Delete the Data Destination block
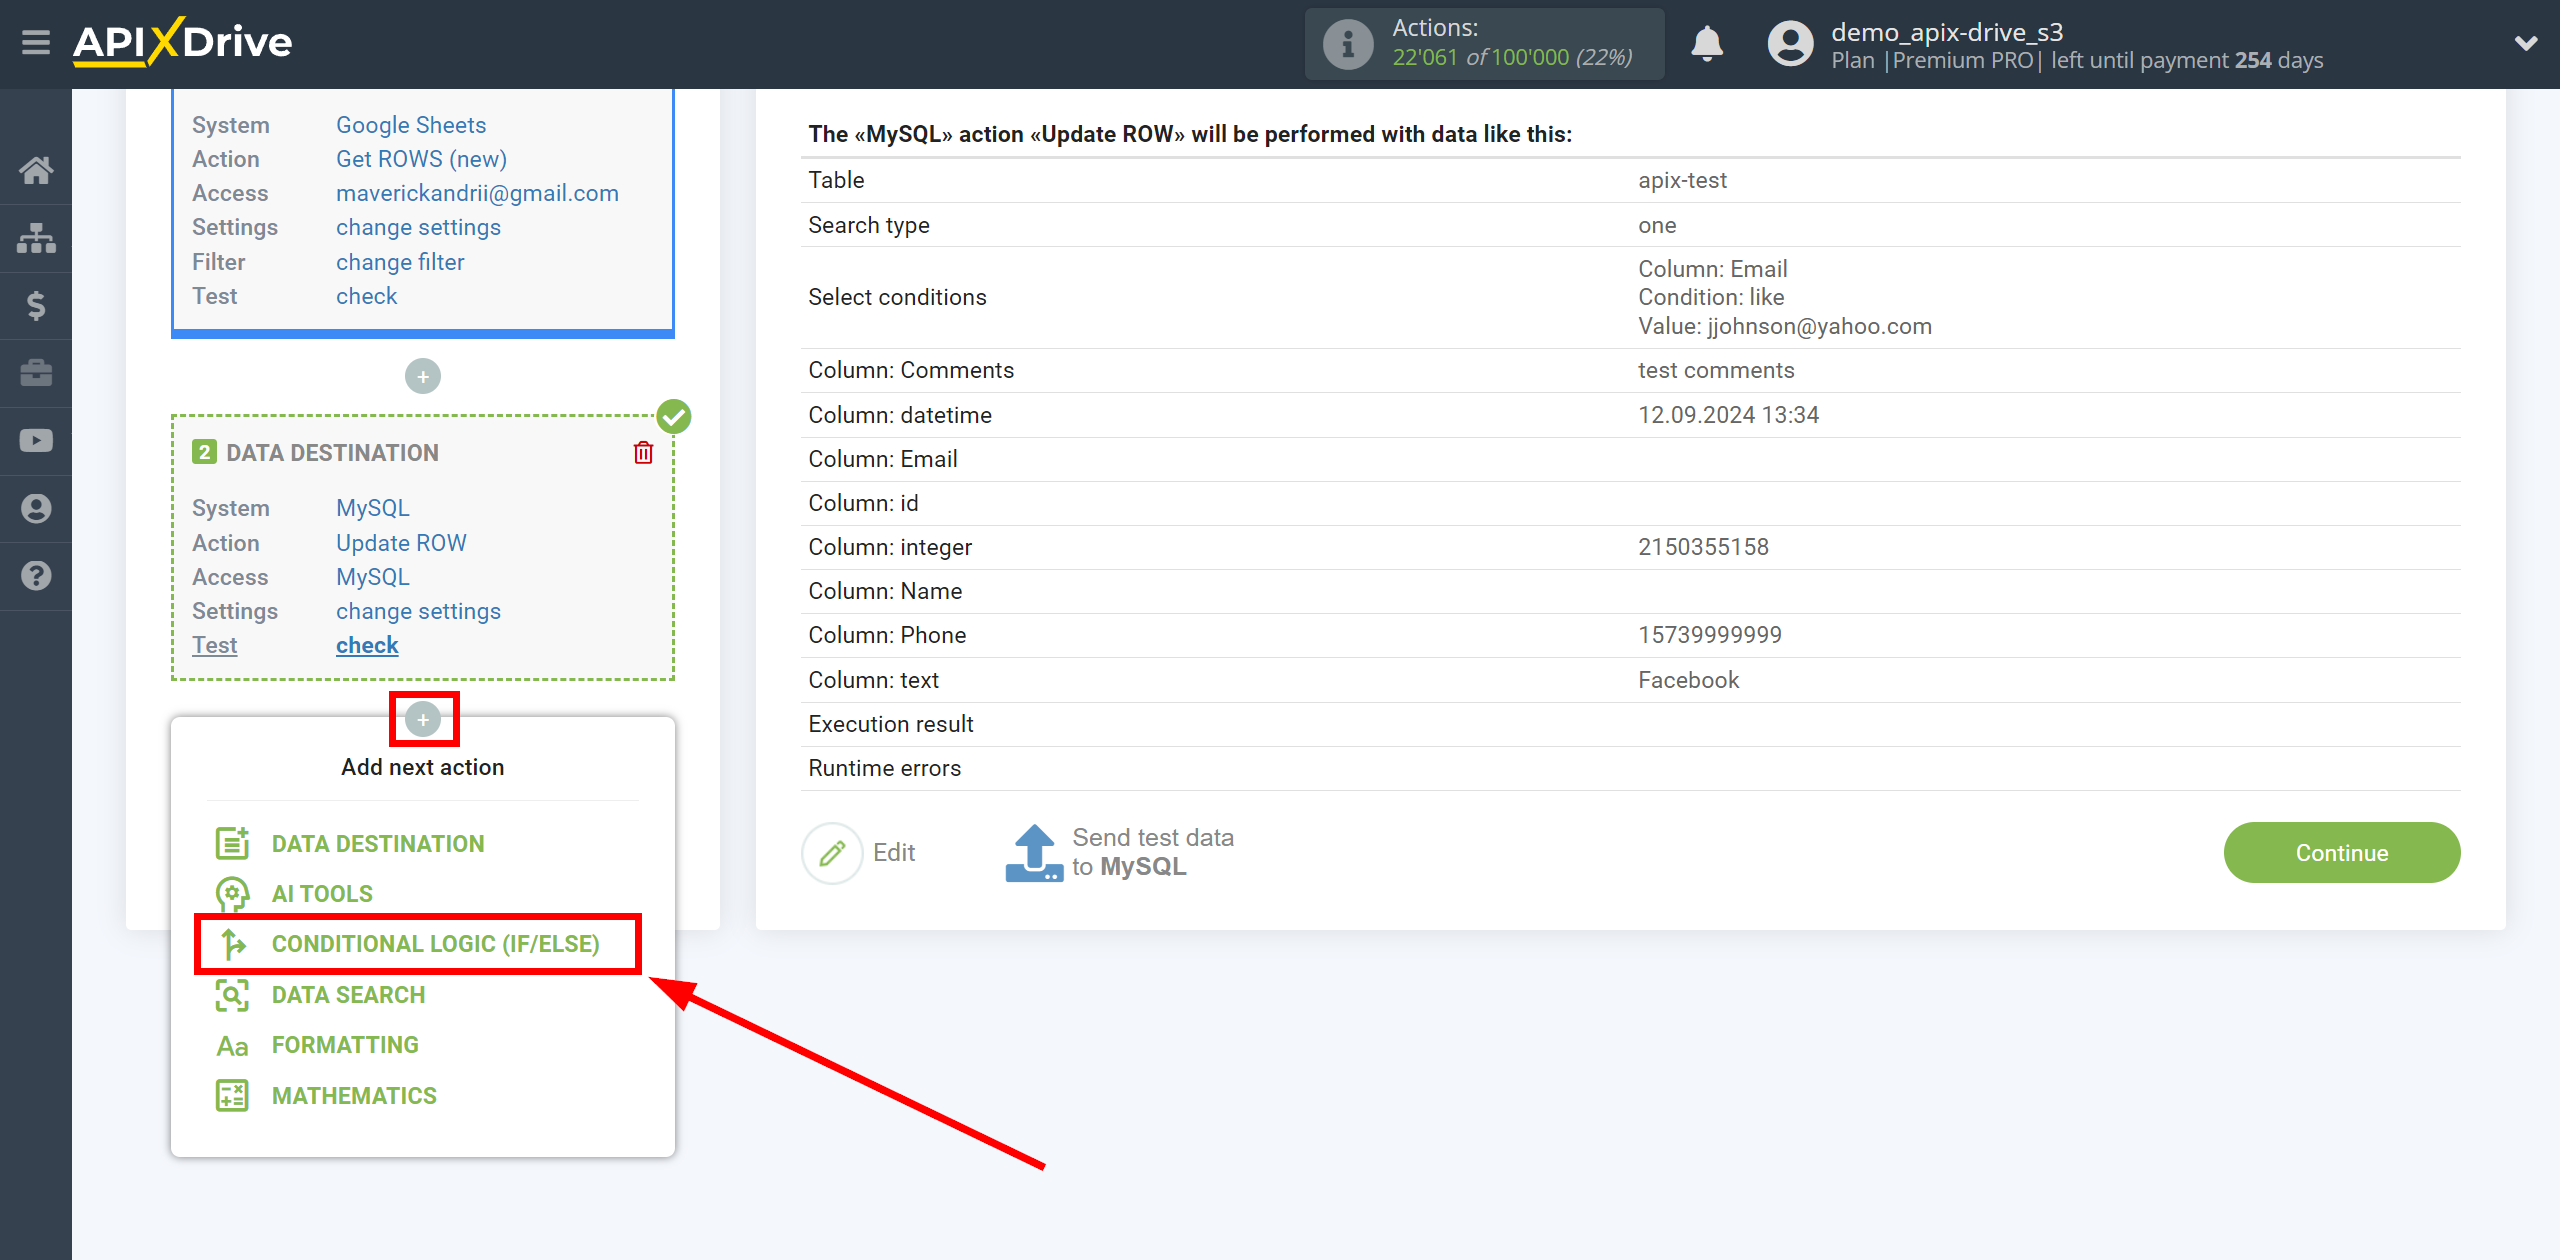The height and width of the screenshot is (1260, 2560). coord(643,453)
